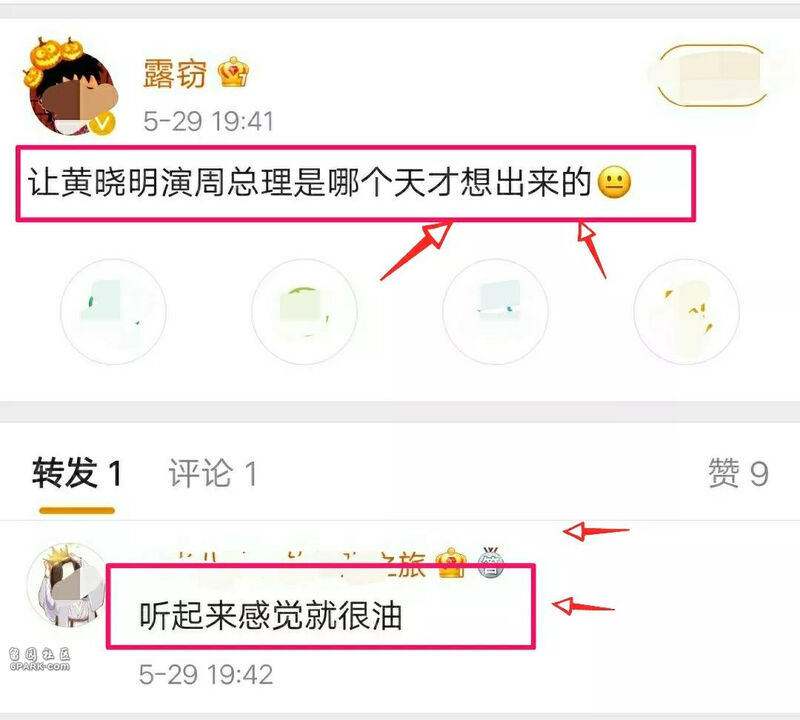Tap the neutral face emoji in post
The image size is (800, 720).
(614, 183)
